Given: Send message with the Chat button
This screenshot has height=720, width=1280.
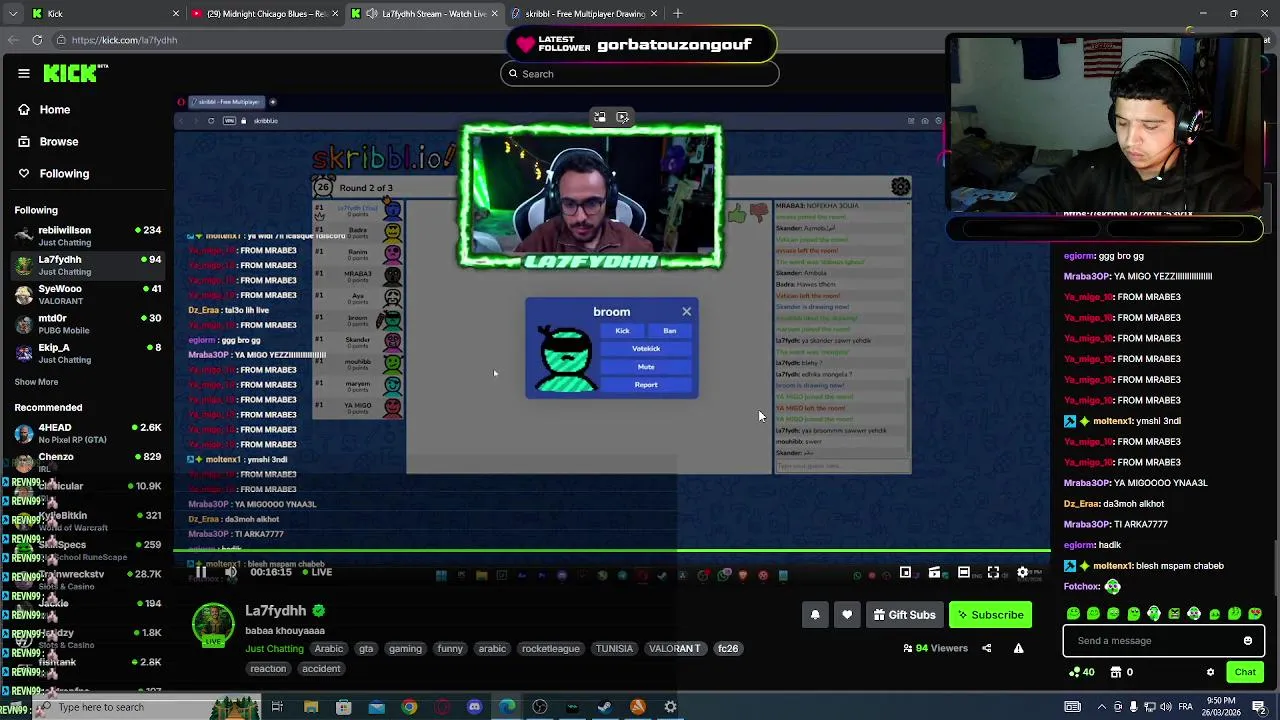Looking at the screenshot, I should [1245, 672].
